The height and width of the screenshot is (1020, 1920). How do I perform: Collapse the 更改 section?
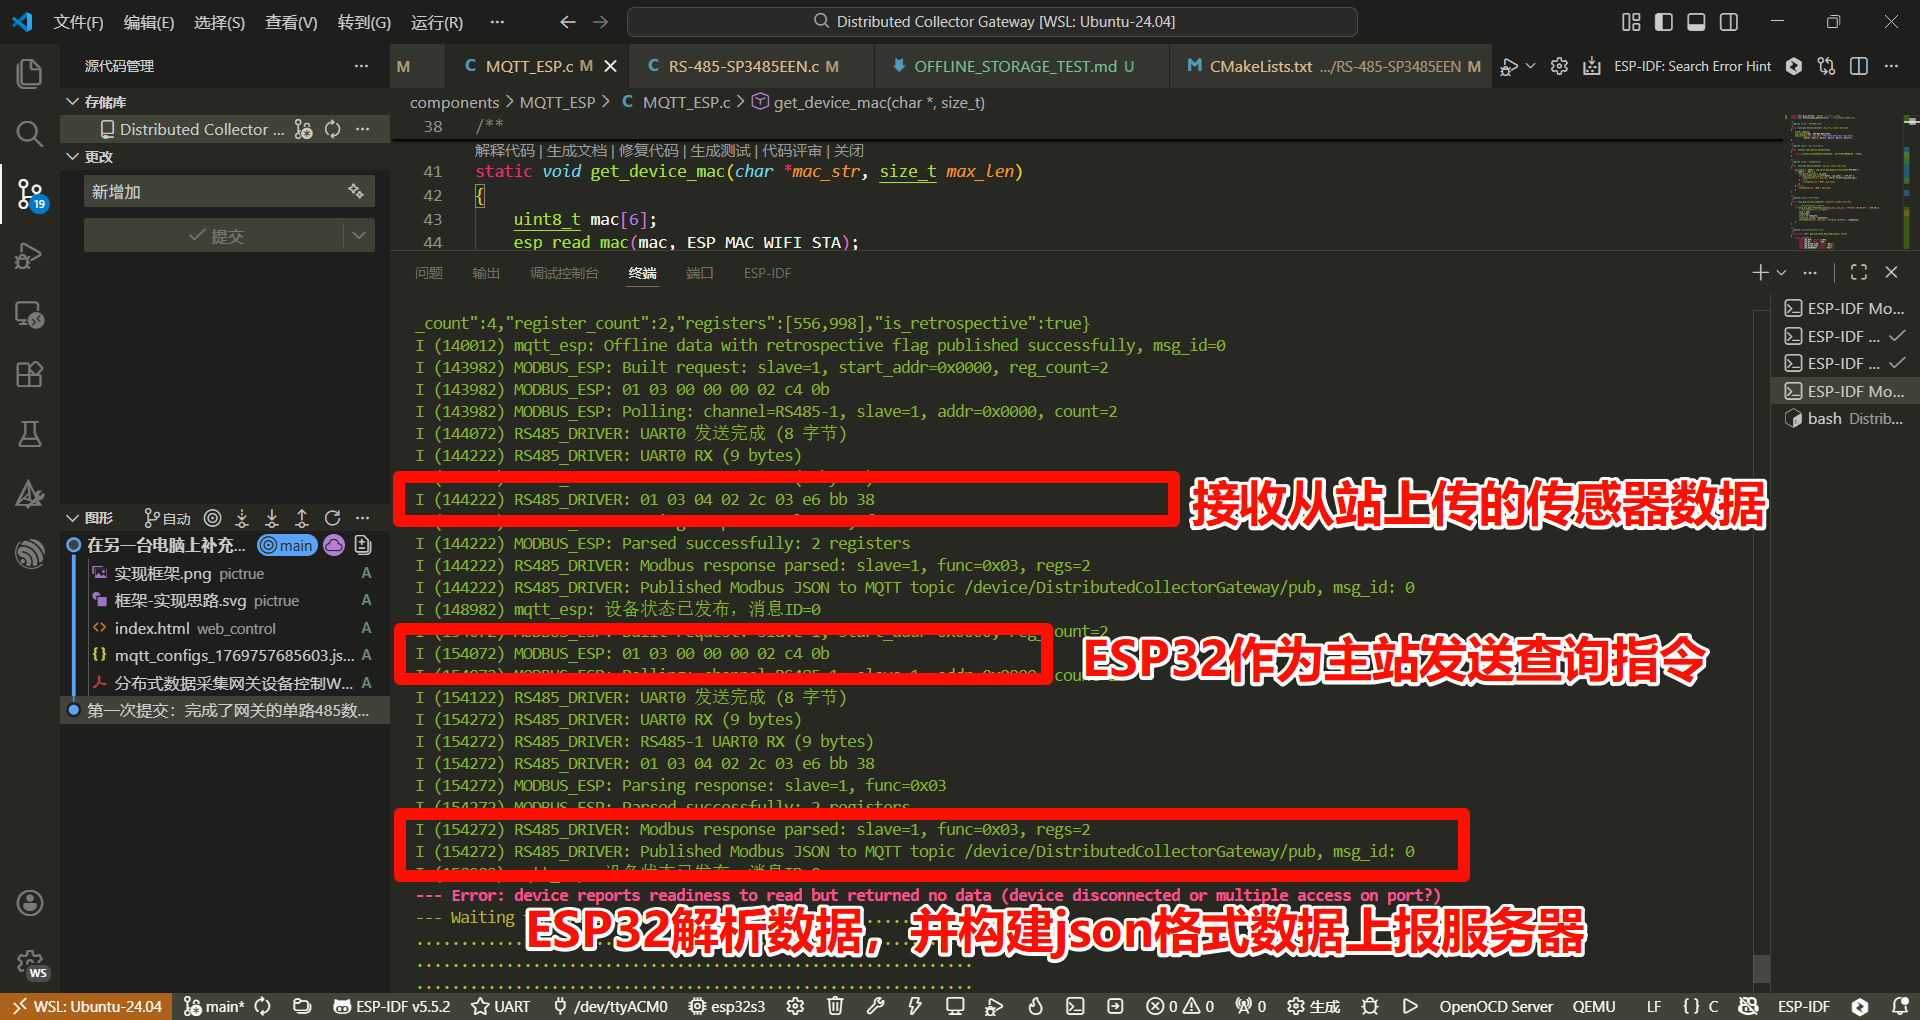point(73,157)
